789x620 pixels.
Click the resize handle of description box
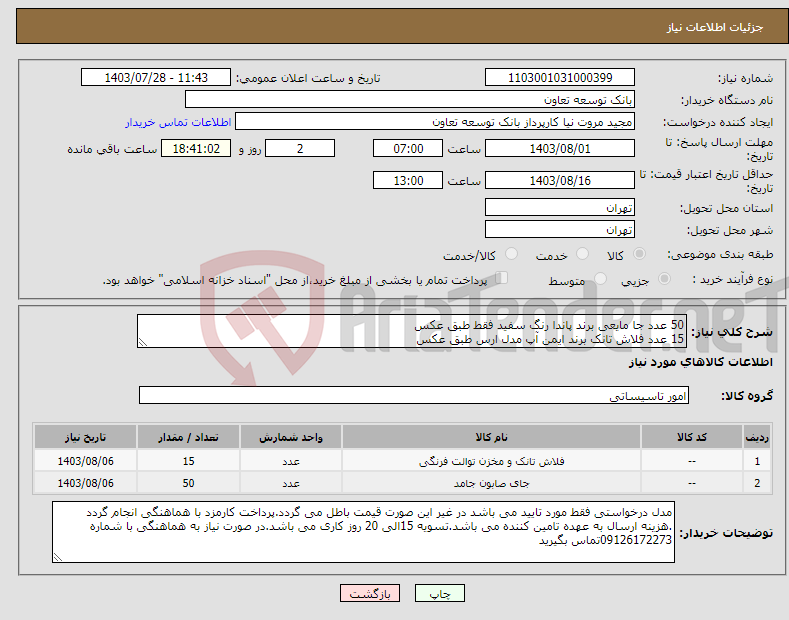tap(143, 343)
